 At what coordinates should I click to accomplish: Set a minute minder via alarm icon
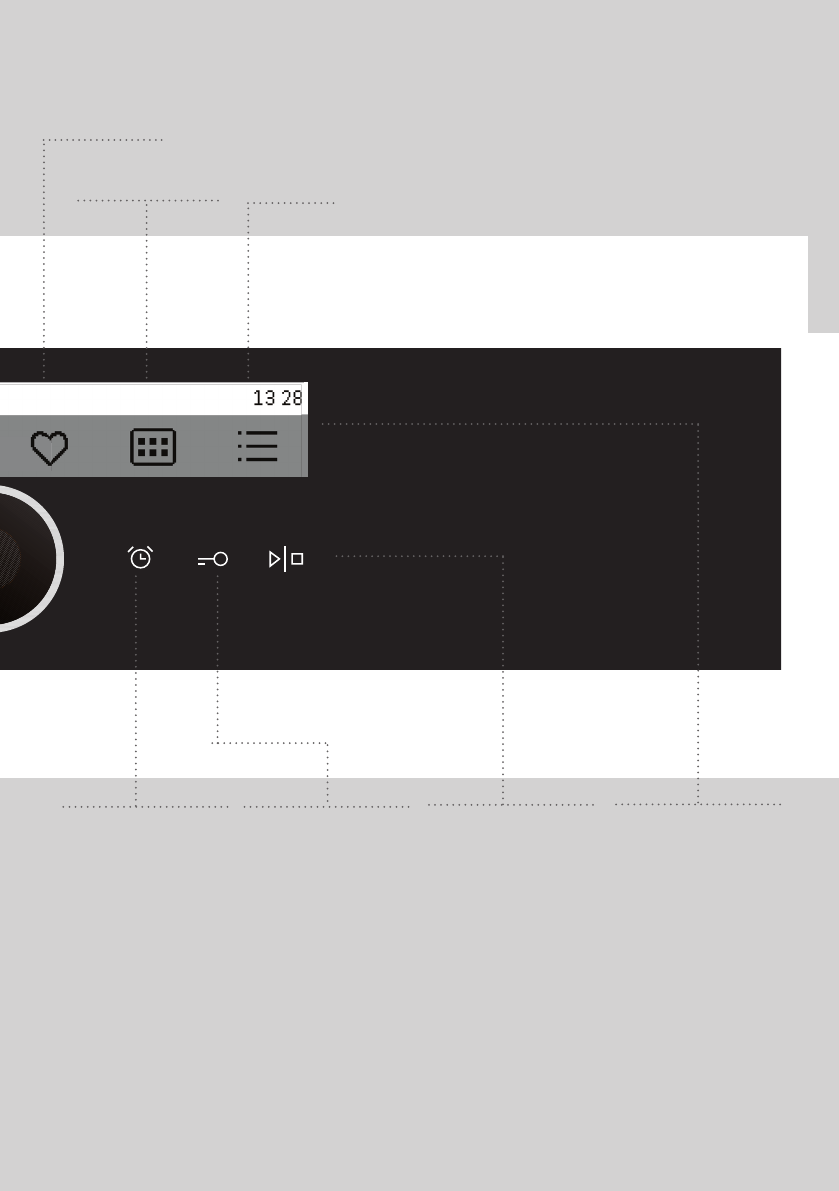click(140, 558)
